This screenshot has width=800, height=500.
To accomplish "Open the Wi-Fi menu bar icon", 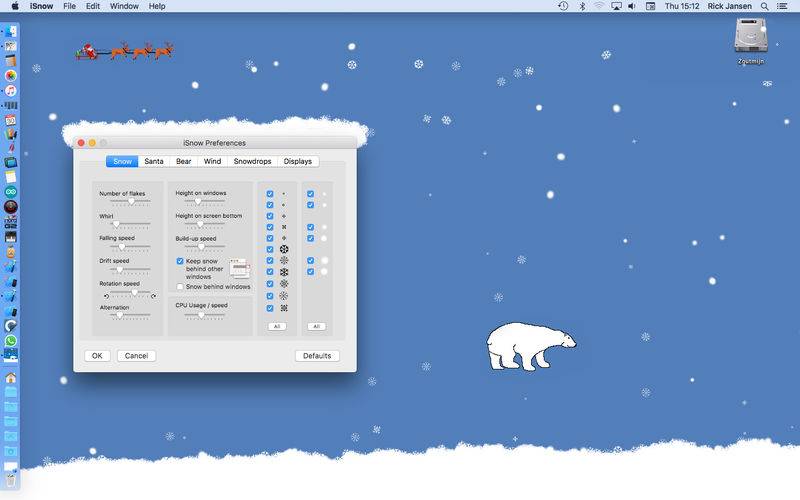I will [x=599, y=6].
